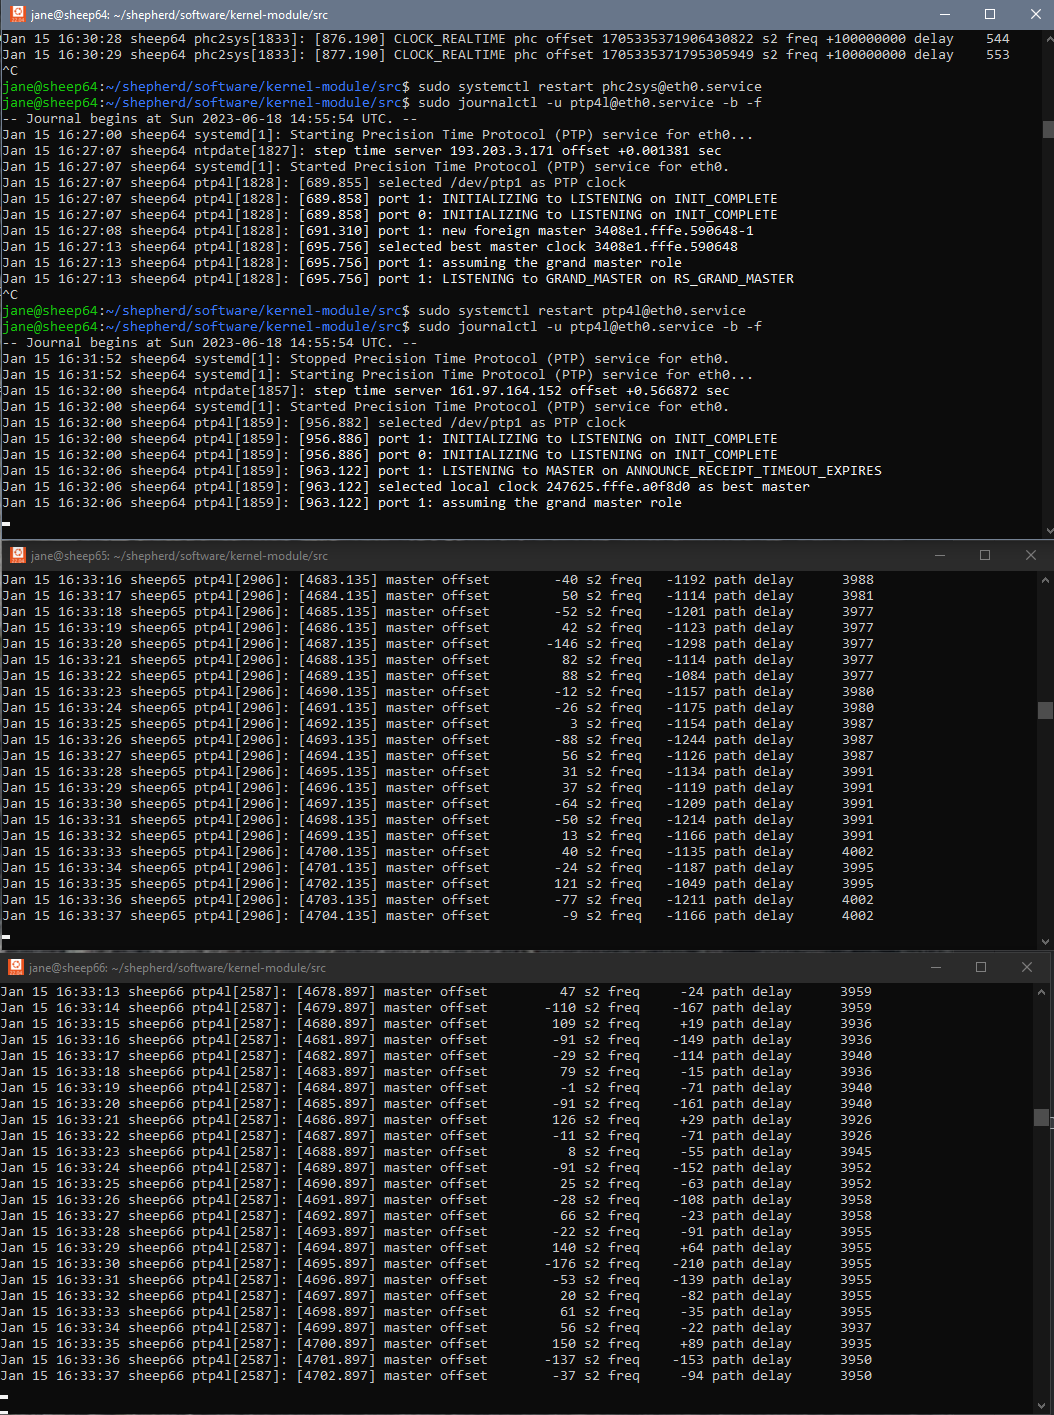
Task: Click freq value -210 in sheep66 window
Action: pyautogui.click(x=688, y=1264)
